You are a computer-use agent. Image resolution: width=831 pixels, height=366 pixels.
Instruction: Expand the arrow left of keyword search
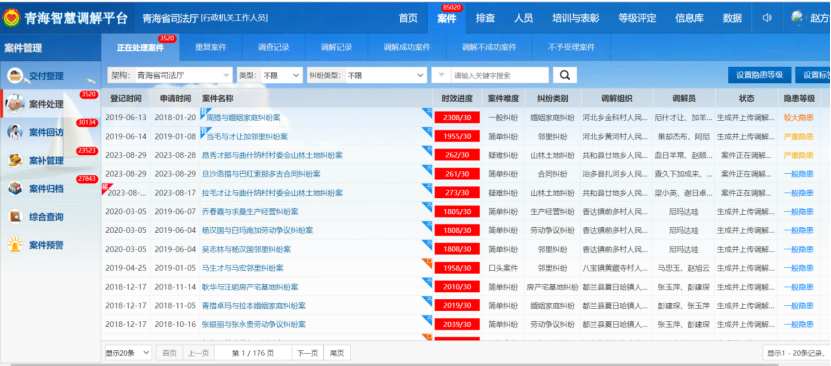click(x=441, y=76)
